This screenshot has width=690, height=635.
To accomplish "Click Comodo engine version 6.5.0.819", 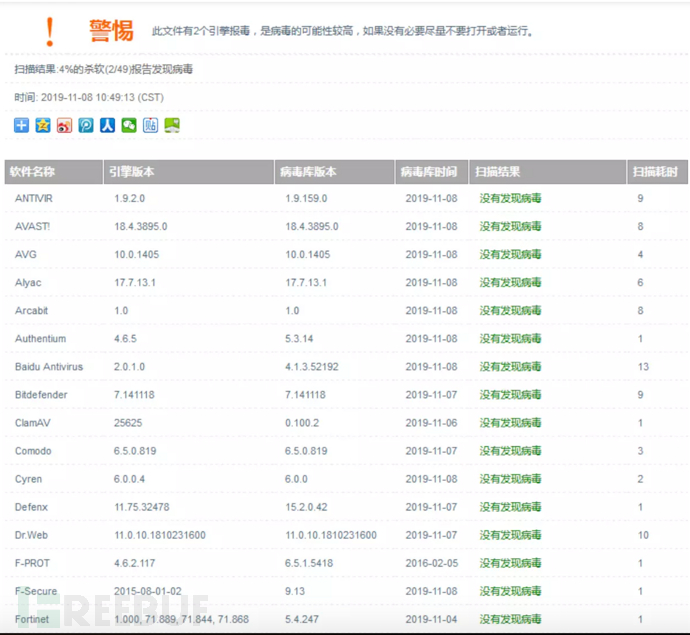I will pos(135,451).
